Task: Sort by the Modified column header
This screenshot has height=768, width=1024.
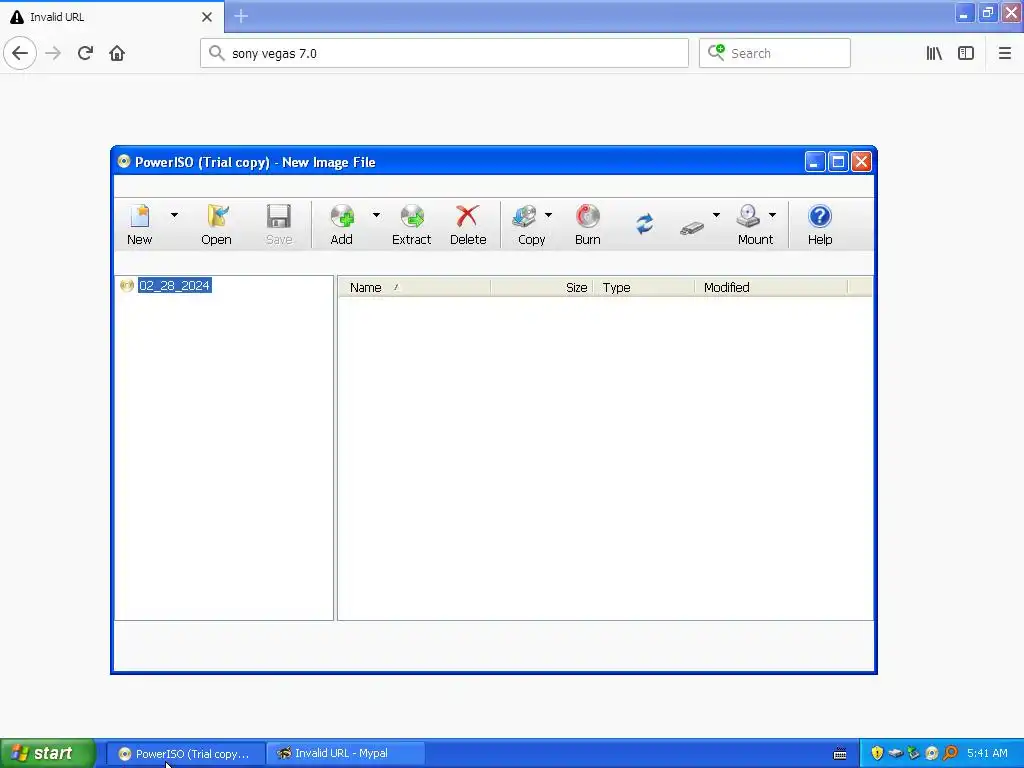Action: point(771,287)
